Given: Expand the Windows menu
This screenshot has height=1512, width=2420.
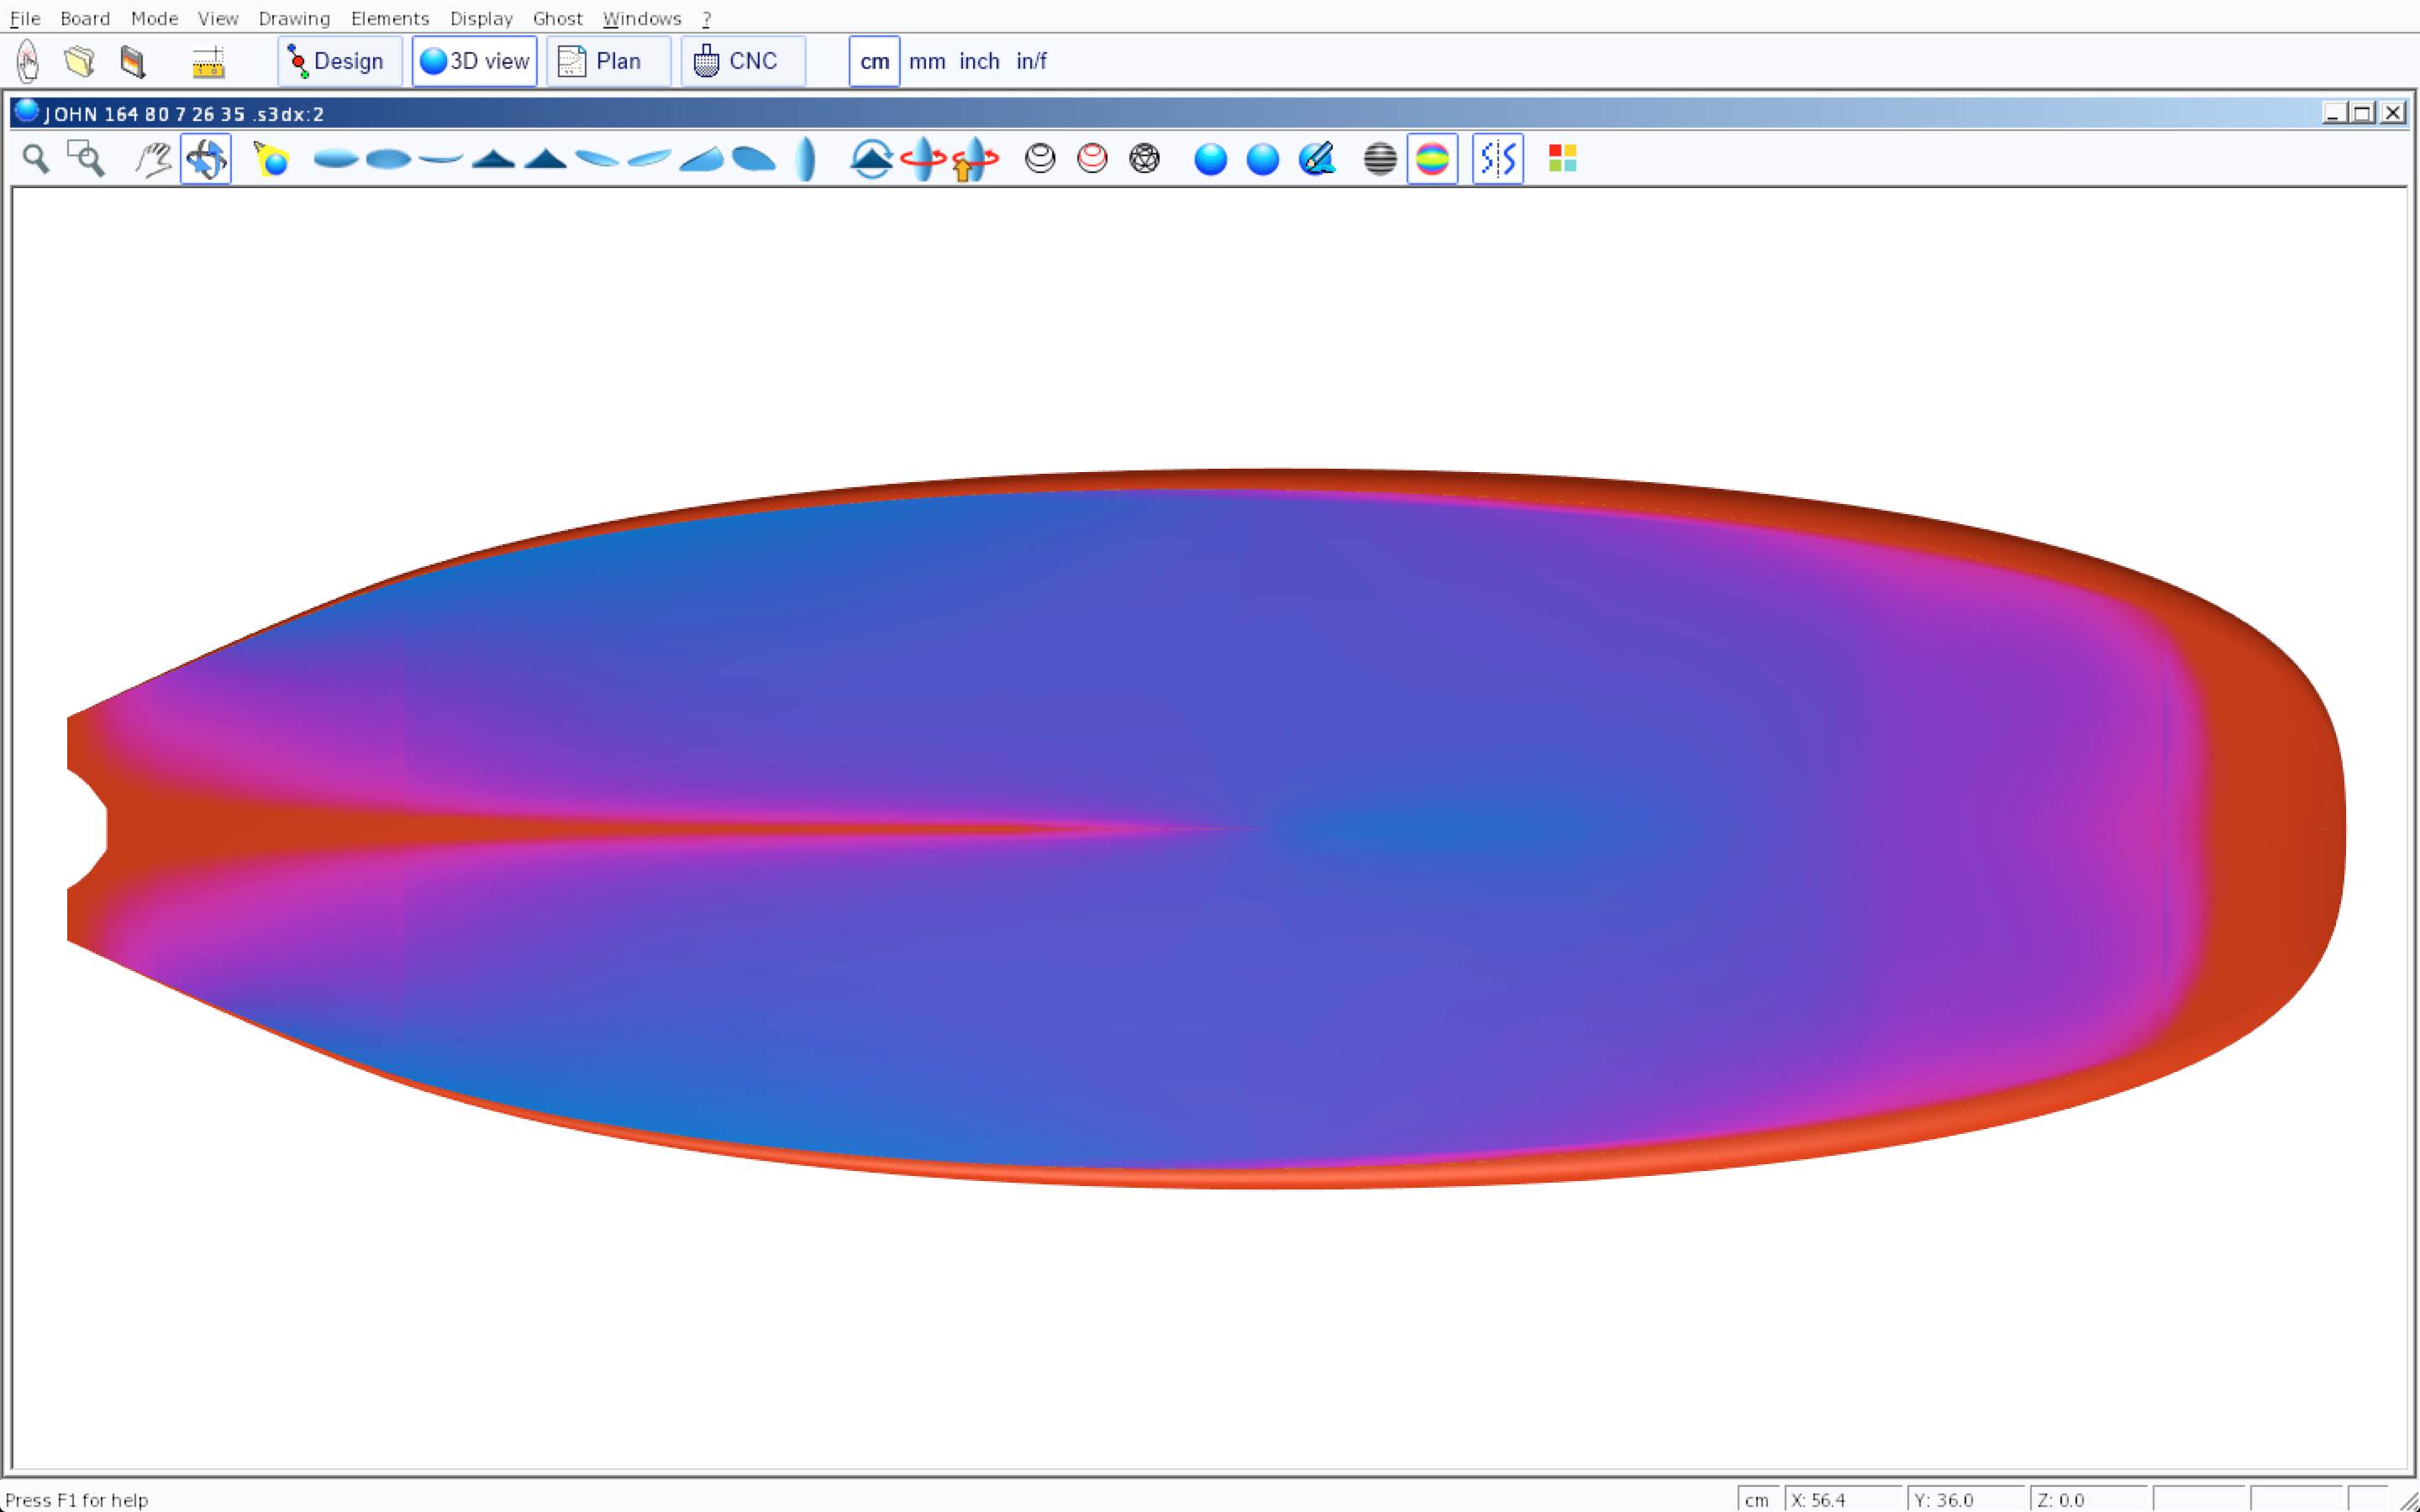Looking at the screenshot, I should point(642,18).
